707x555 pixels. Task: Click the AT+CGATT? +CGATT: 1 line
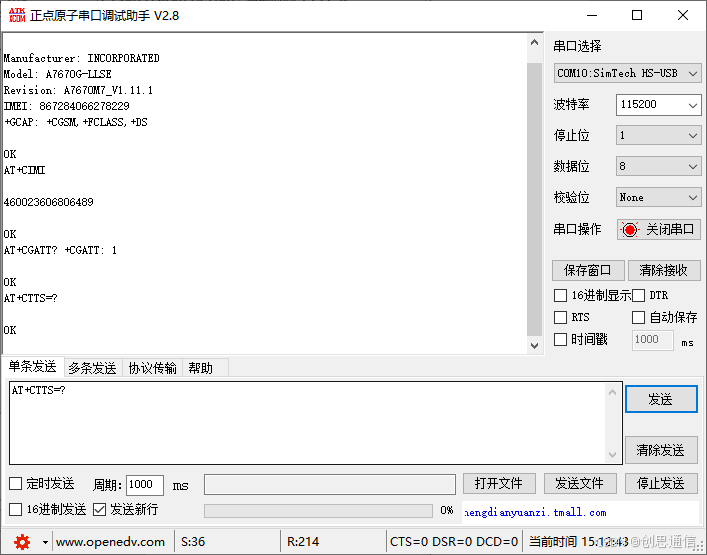pos(60,250)
